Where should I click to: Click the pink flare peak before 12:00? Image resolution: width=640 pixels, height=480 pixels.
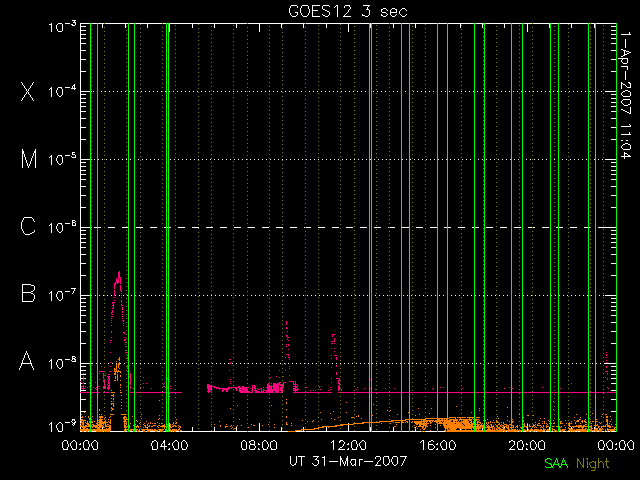point(333,336)
